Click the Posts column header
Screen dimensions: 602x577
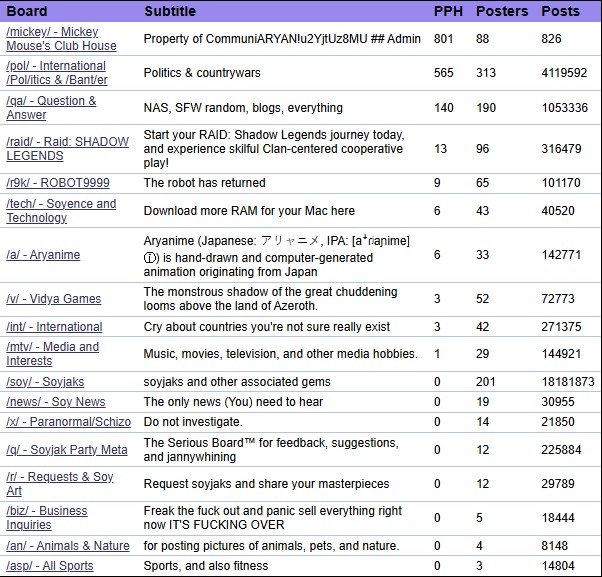(x=560, y=11)
